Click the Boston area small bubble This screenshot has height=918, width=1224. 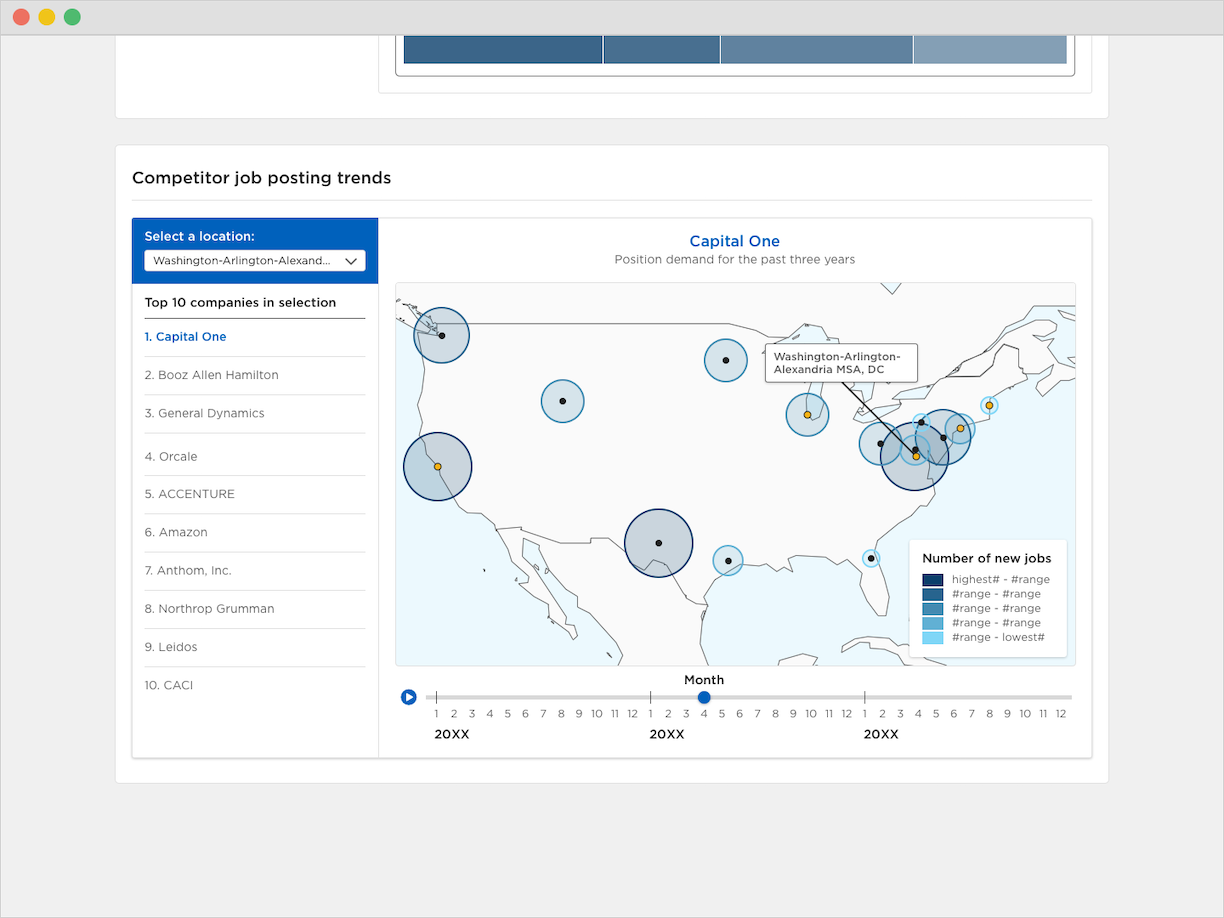(989, 405)
